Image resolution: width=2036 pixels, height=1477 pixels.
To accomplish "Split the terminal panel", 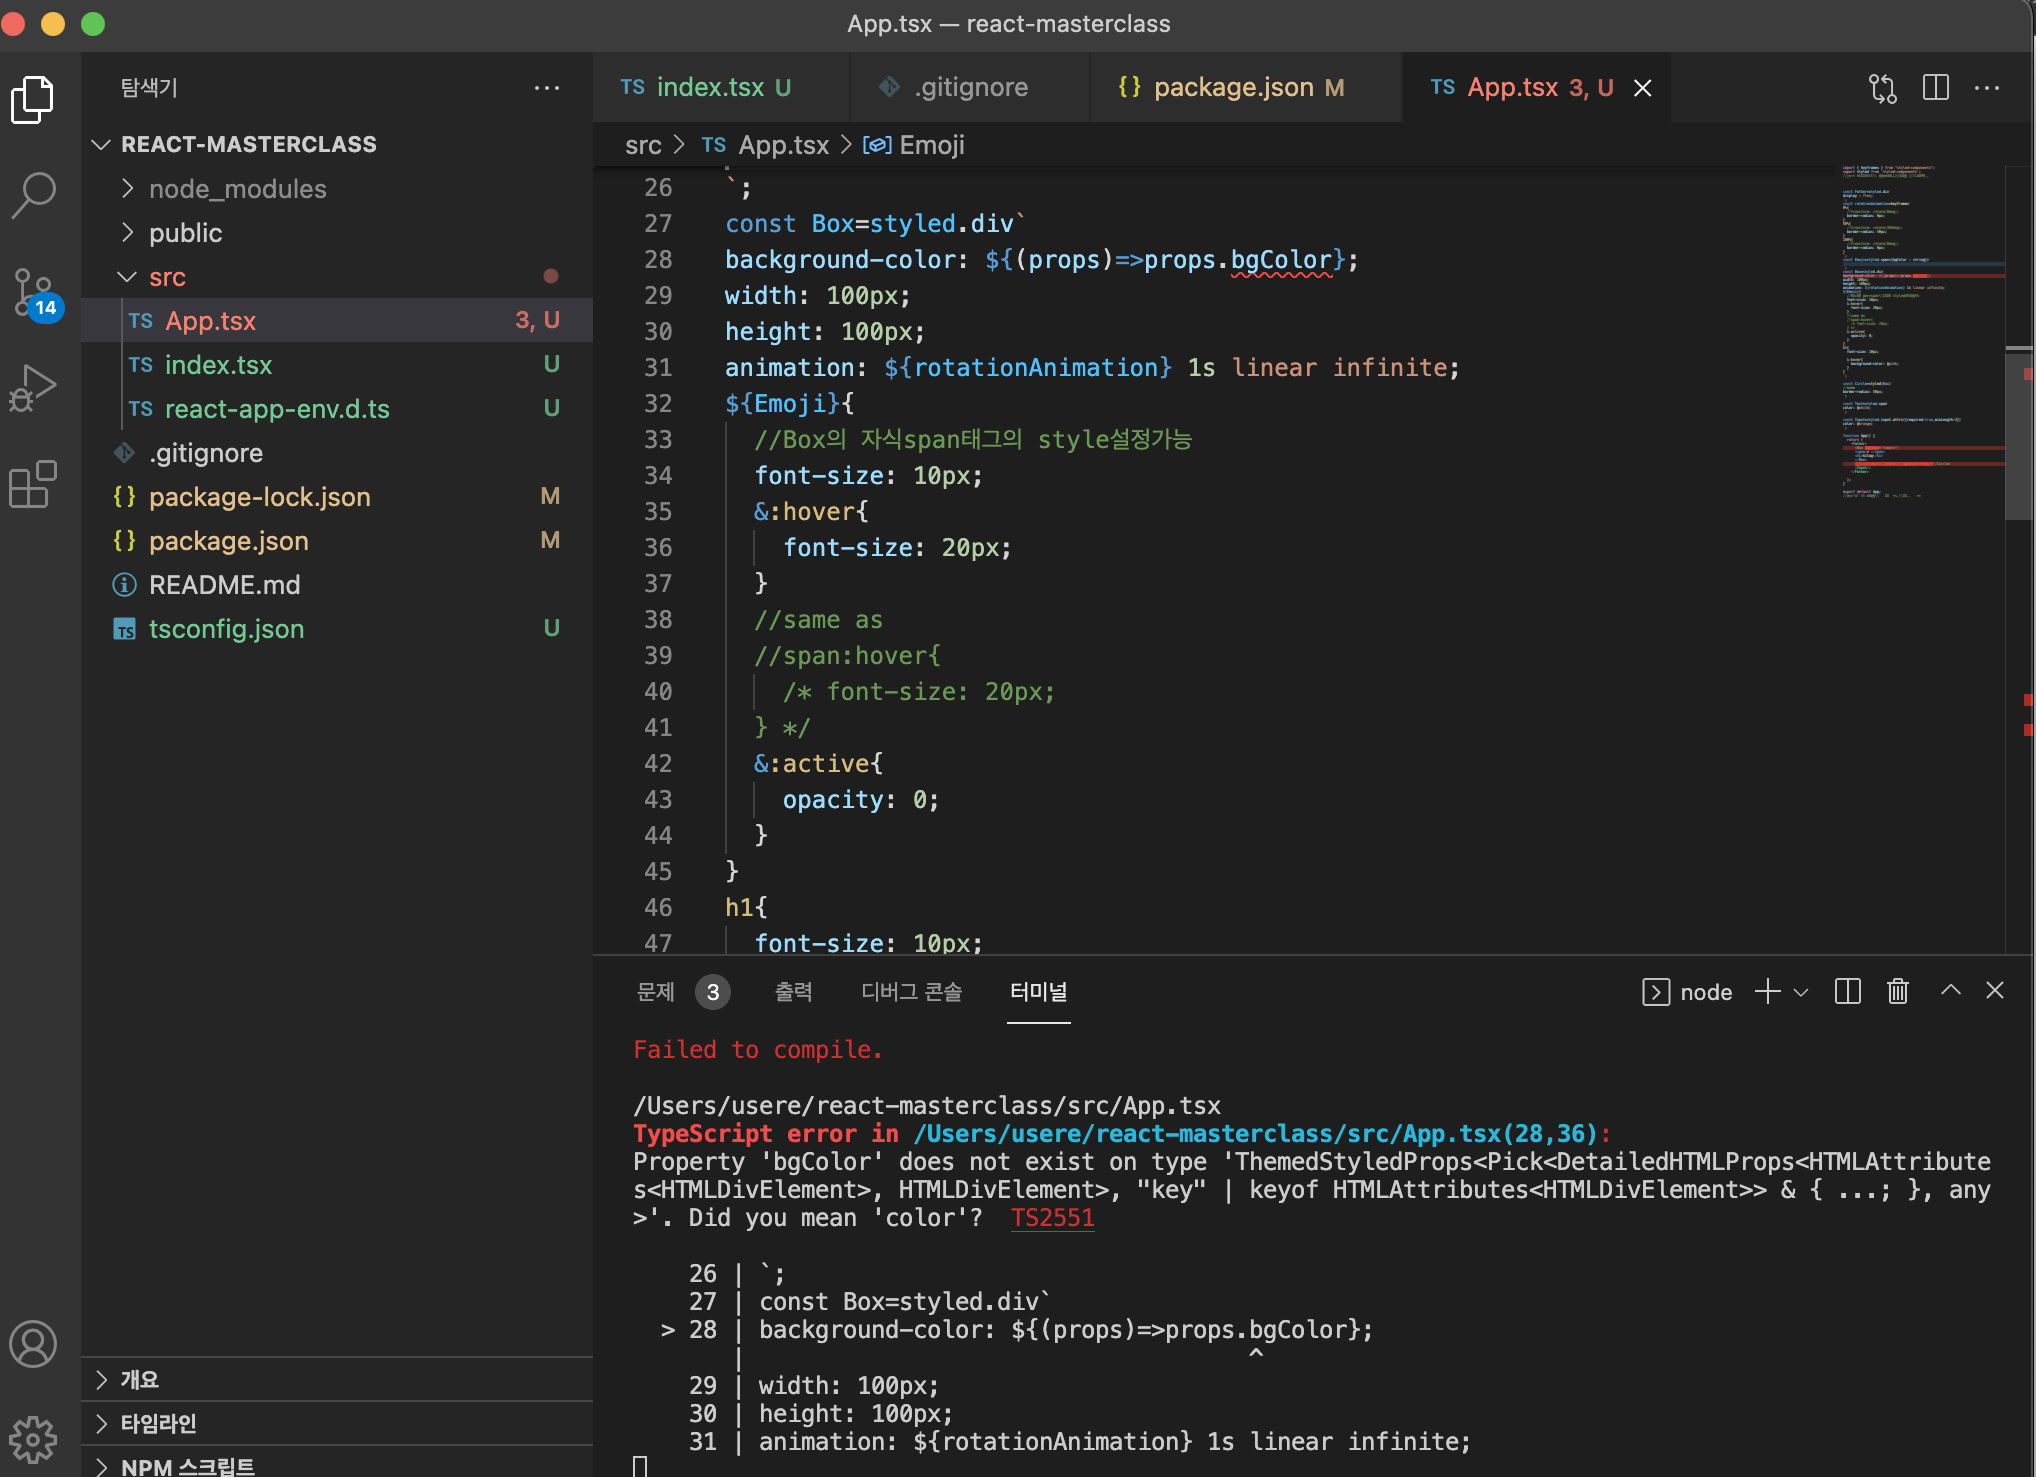I will coord(1847,991).
